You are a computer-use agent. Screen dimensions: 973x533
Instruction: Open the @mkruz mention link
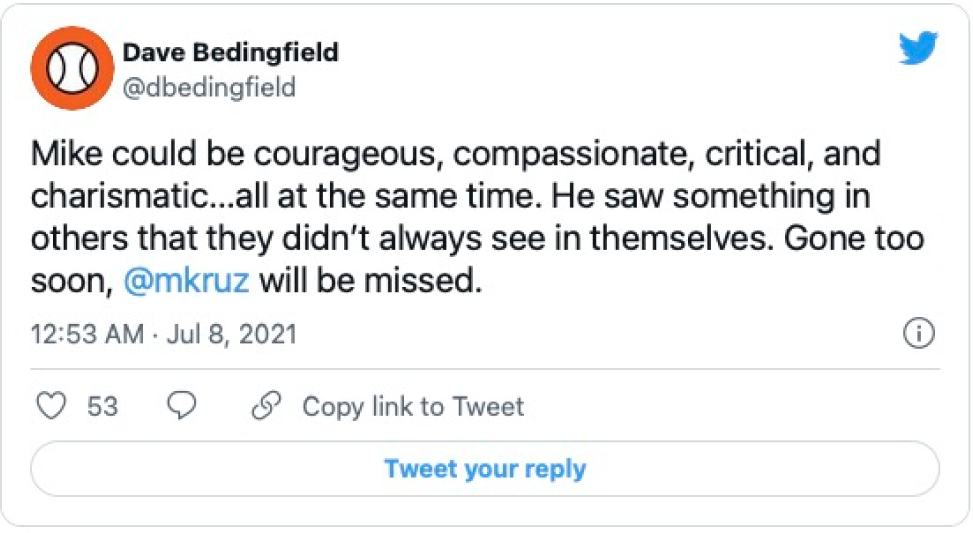point(186,281)
